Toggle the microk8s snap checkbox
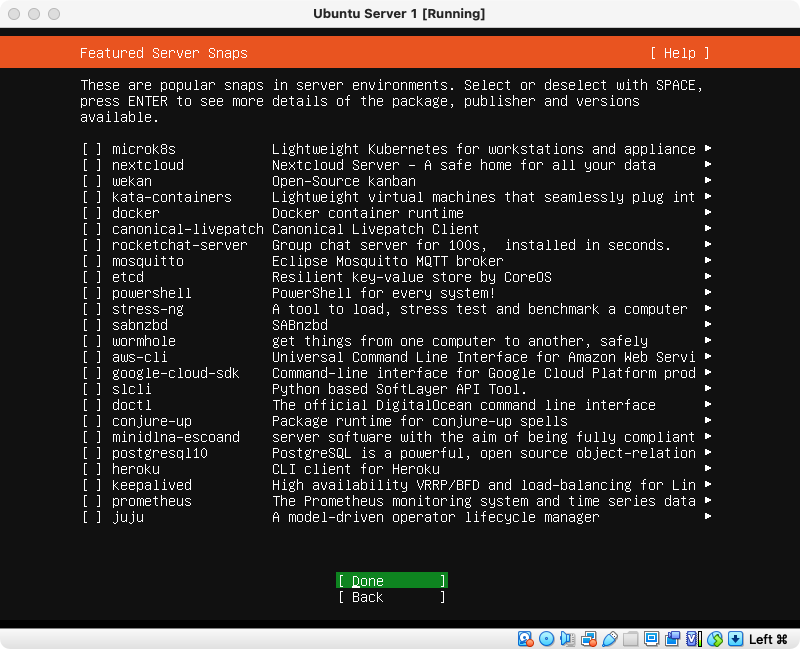The width and height of the screenshot is (800, 649). point(92,149)
